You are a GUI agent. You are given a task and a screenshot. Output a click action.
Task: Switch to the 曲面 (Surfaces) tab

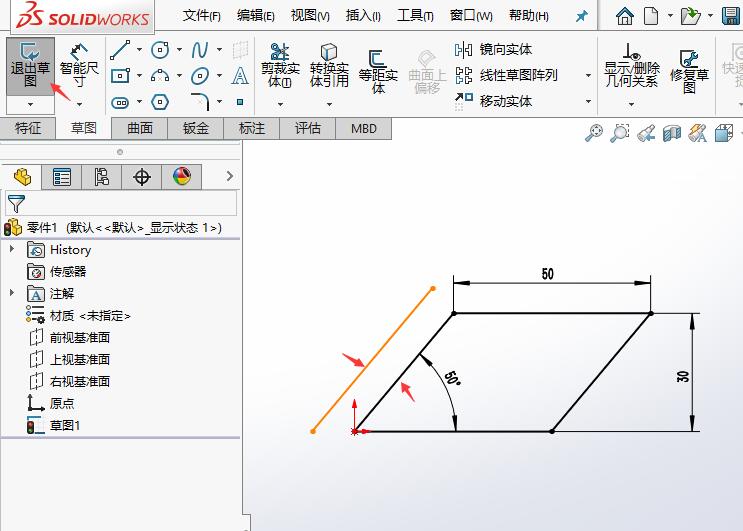[x=140, y=128]
